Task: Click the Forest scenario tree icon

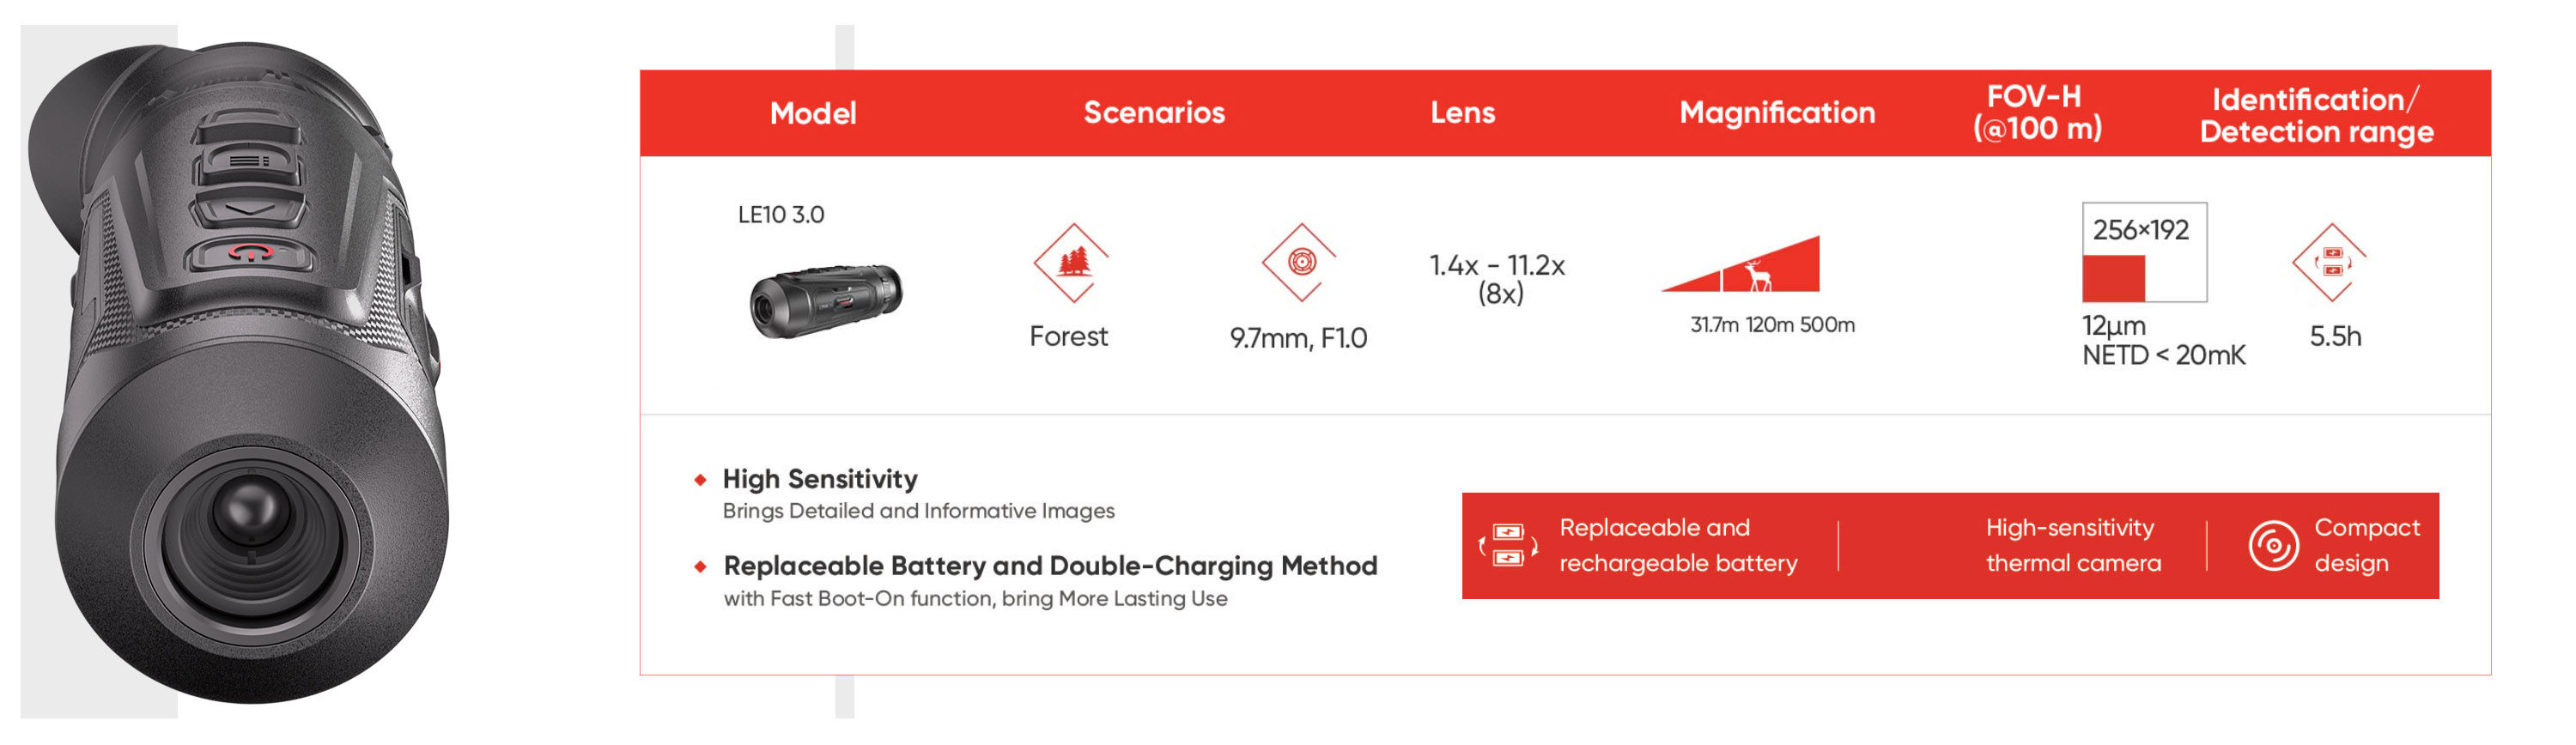Action: point(1072,263)
